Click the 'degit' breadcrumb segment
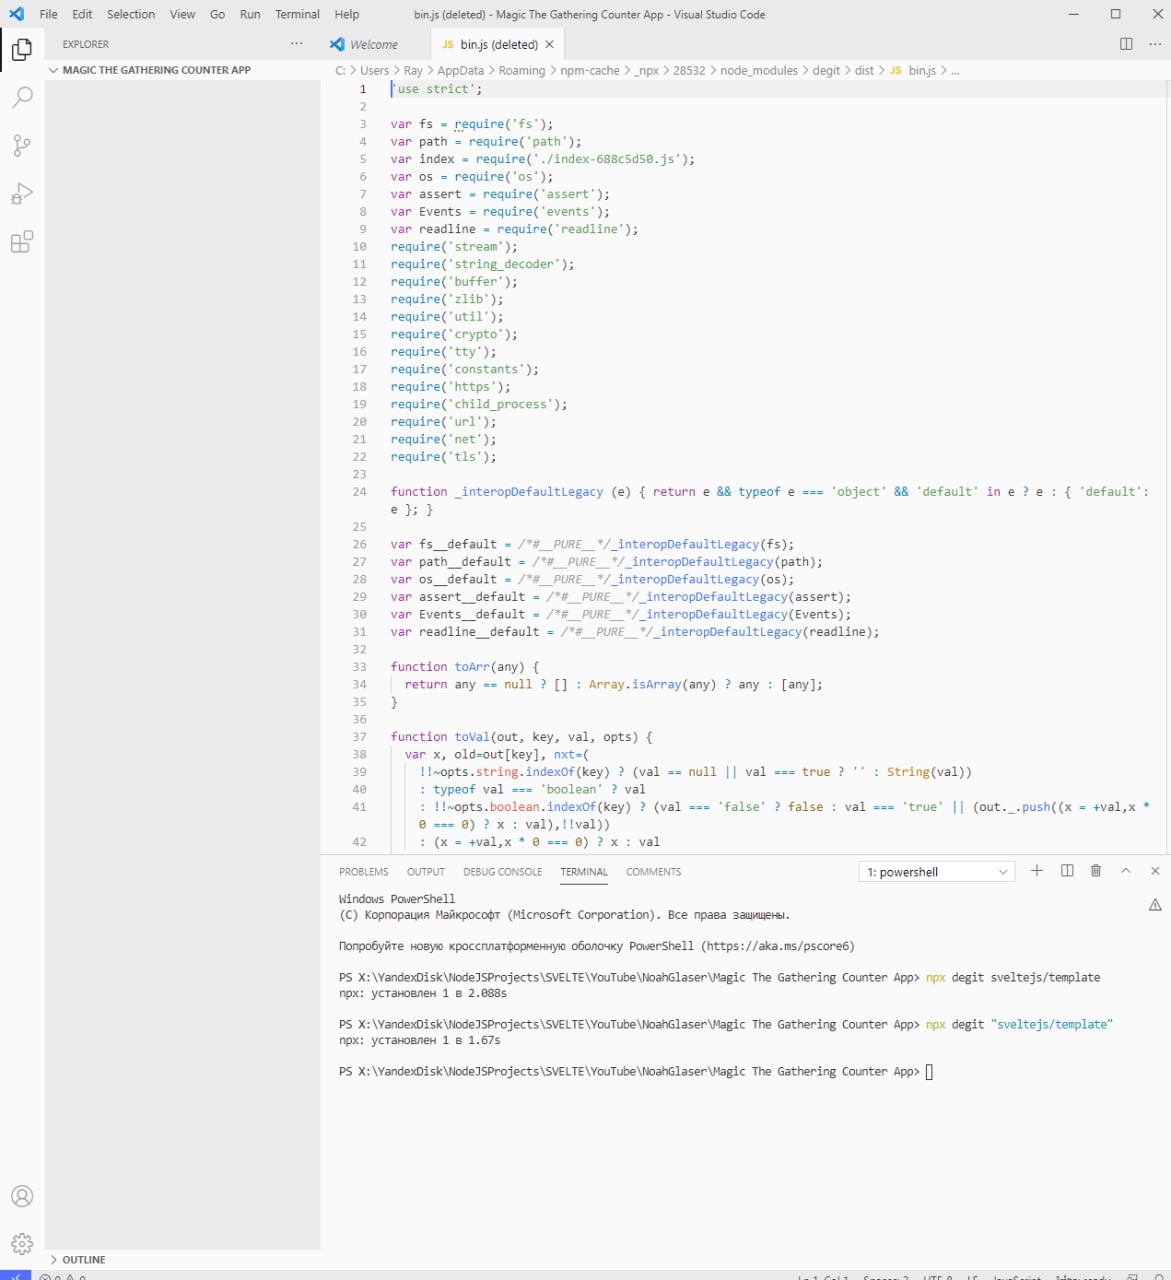This screenshot has width=1171, height=1280. (826, 71)
